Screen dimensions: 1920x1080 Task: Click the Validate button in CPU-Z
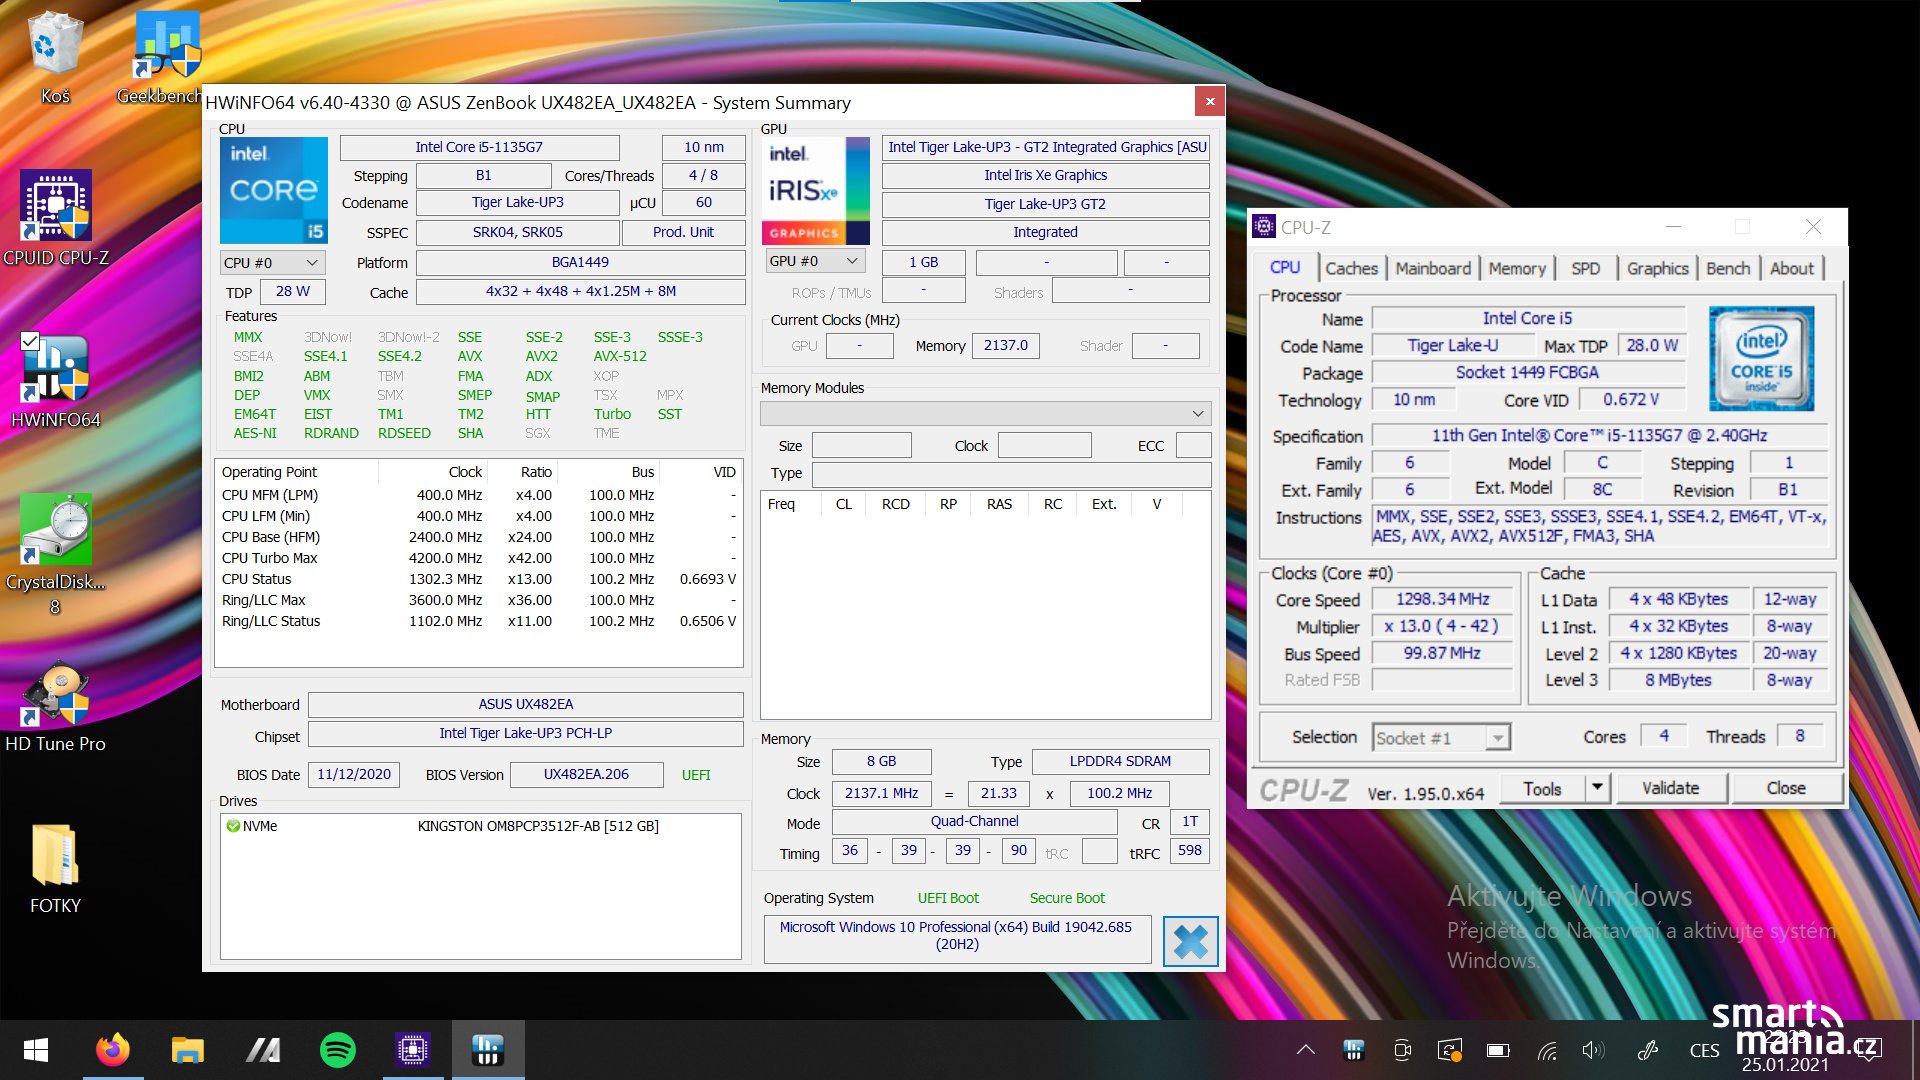coord(1670,788)
